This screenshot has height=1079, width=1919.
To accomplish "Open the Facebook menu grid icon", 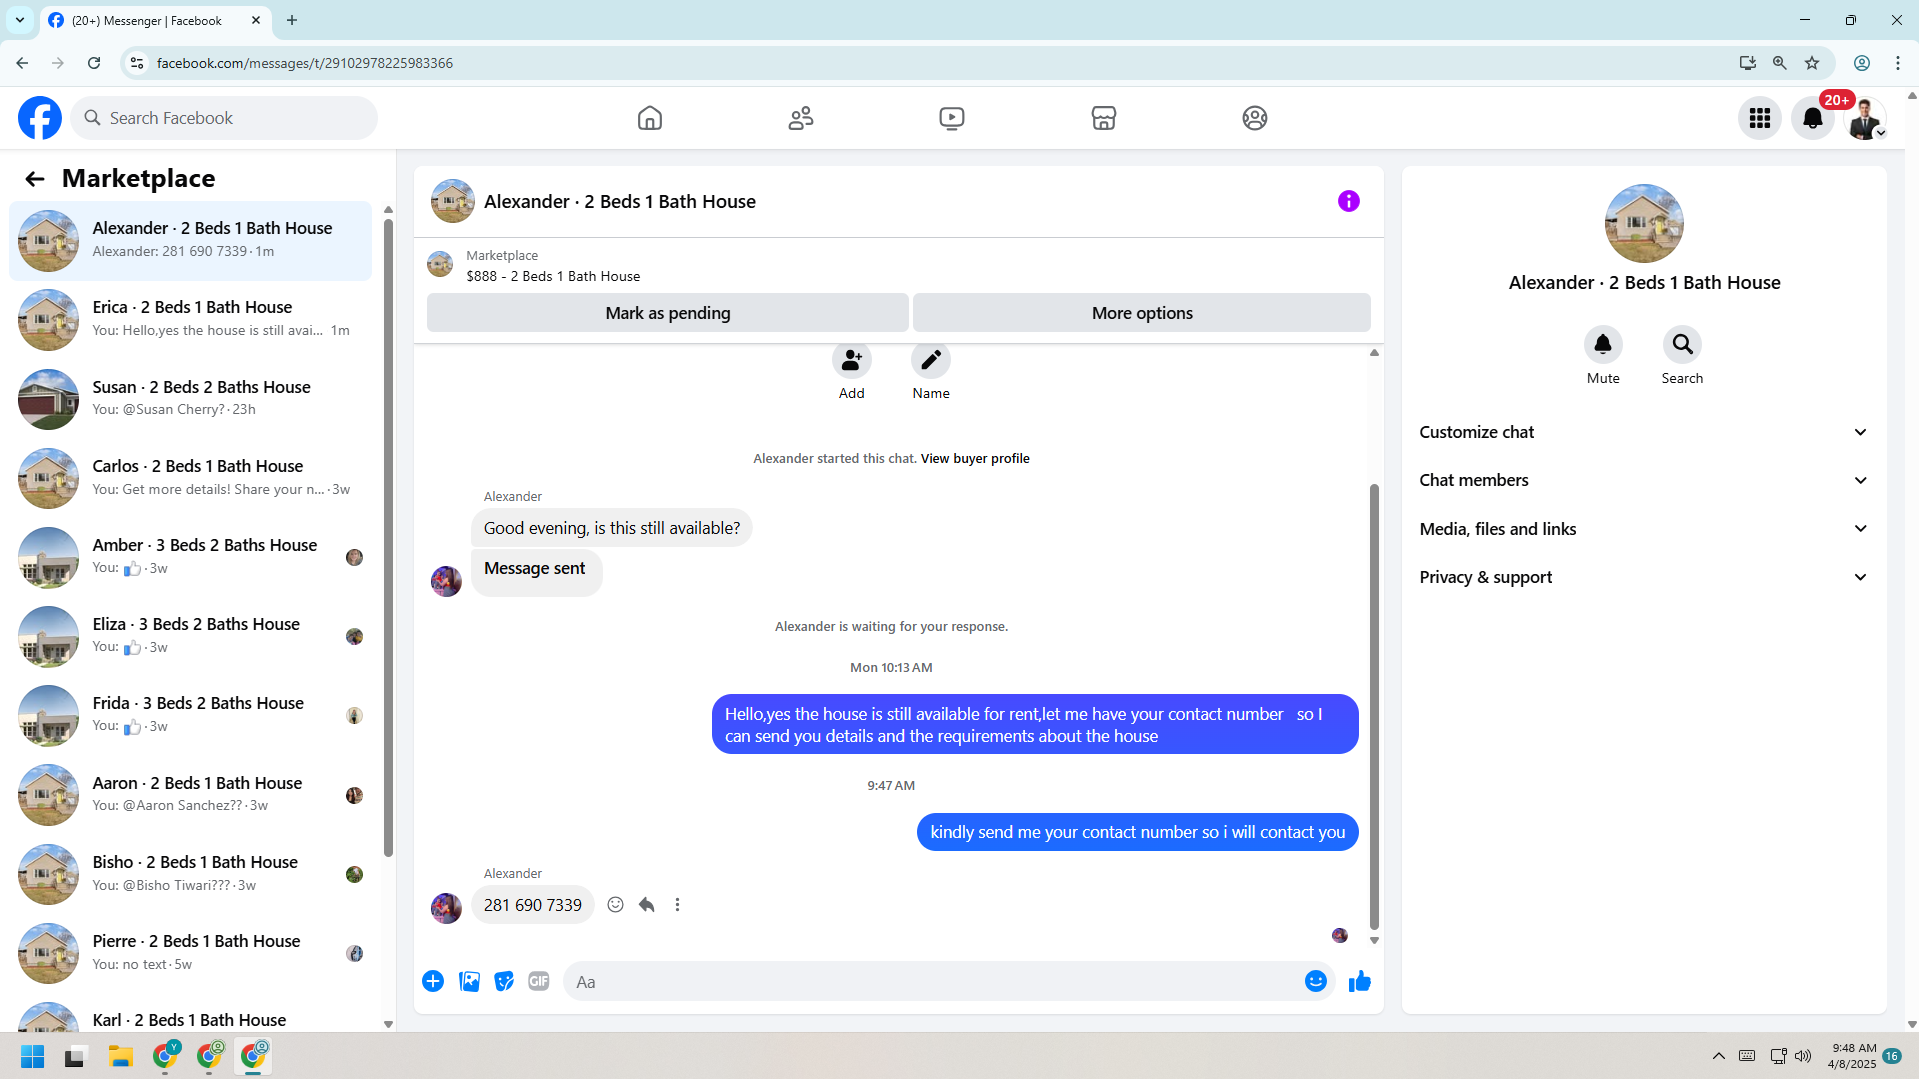I will (x=1760, y=118).
